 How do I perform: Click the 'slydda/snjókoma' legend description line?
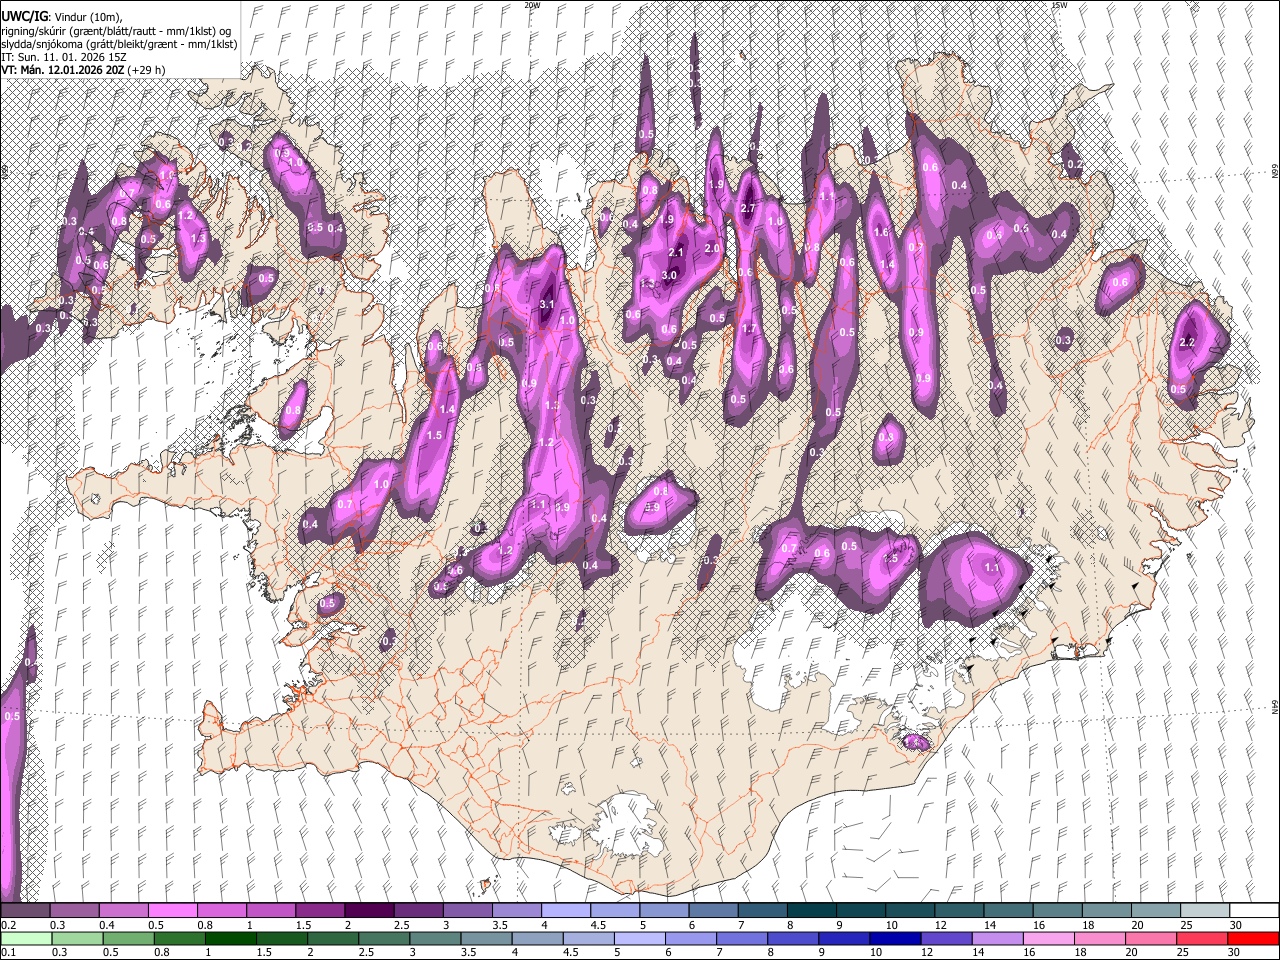click(x=119, y=44)
